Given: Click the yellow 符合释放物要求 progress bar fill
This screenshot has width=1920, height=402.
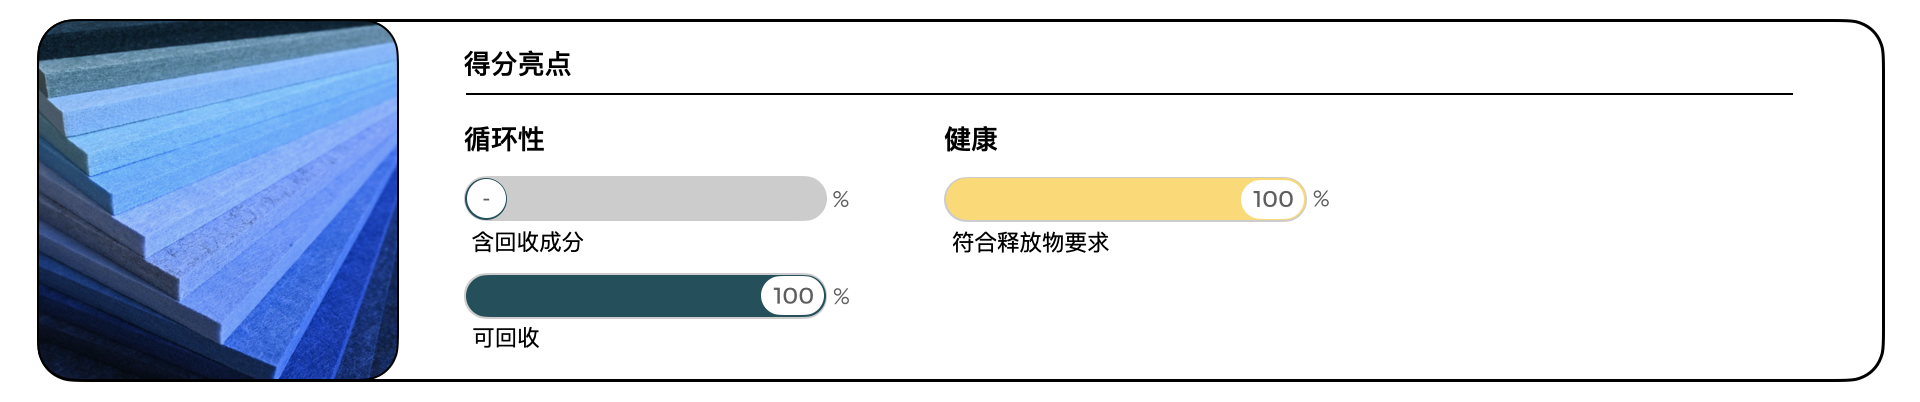Looking at the screenshot, I should [x=1092, y=199].
